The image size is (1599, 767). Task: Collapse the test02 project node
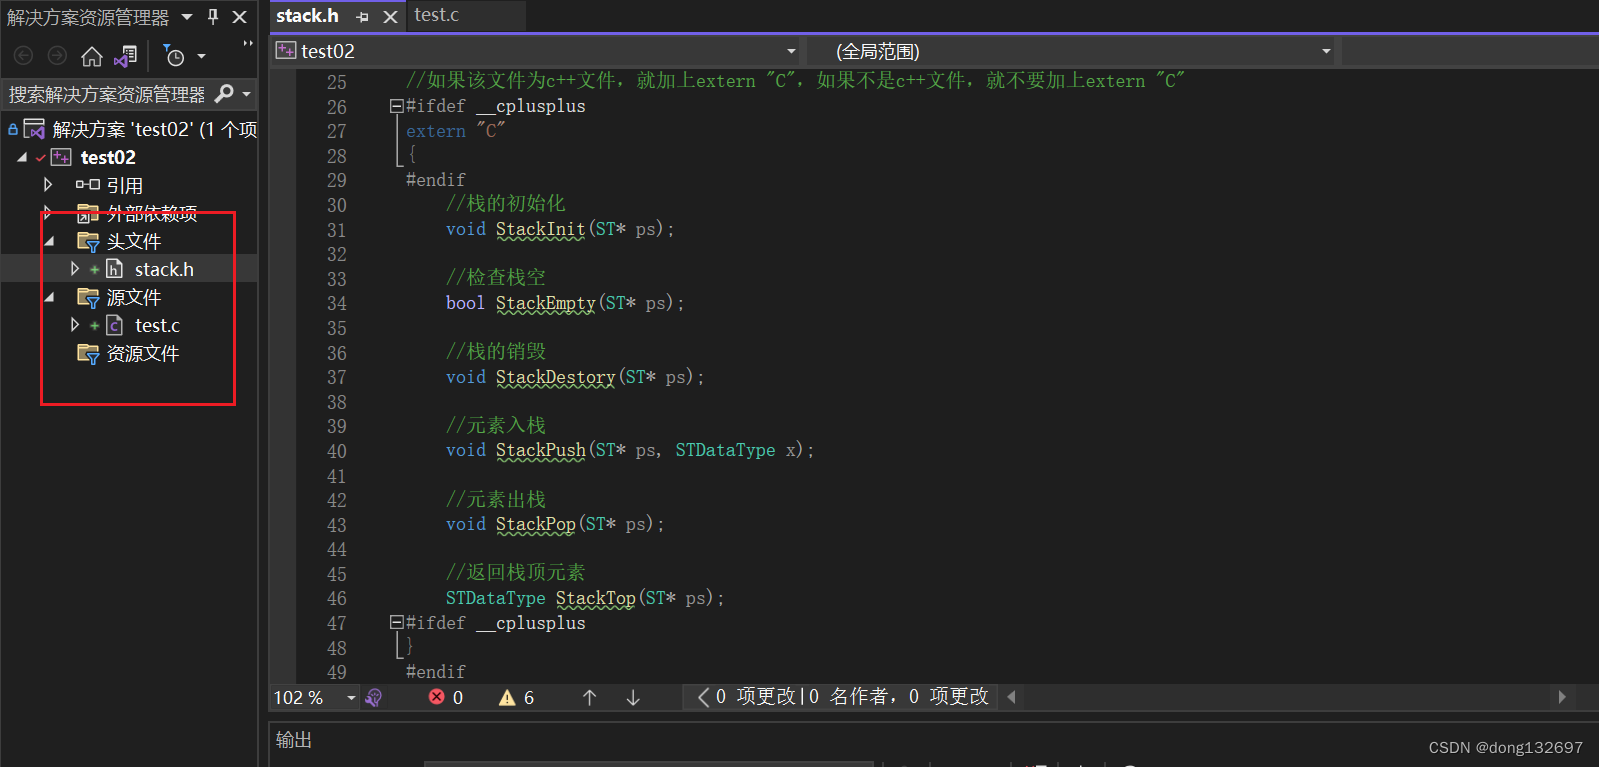point(22,157)
